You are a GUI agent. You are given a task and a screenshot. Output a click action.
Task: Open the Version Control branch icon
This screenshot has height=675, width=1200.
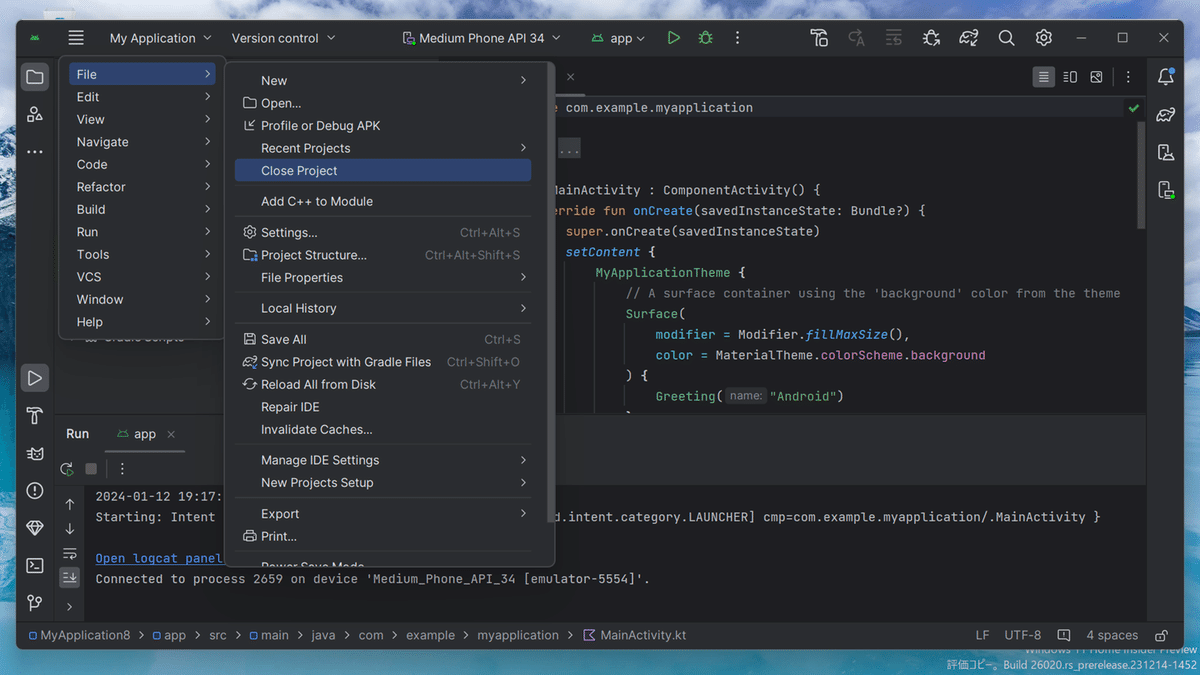coord(35,602)
